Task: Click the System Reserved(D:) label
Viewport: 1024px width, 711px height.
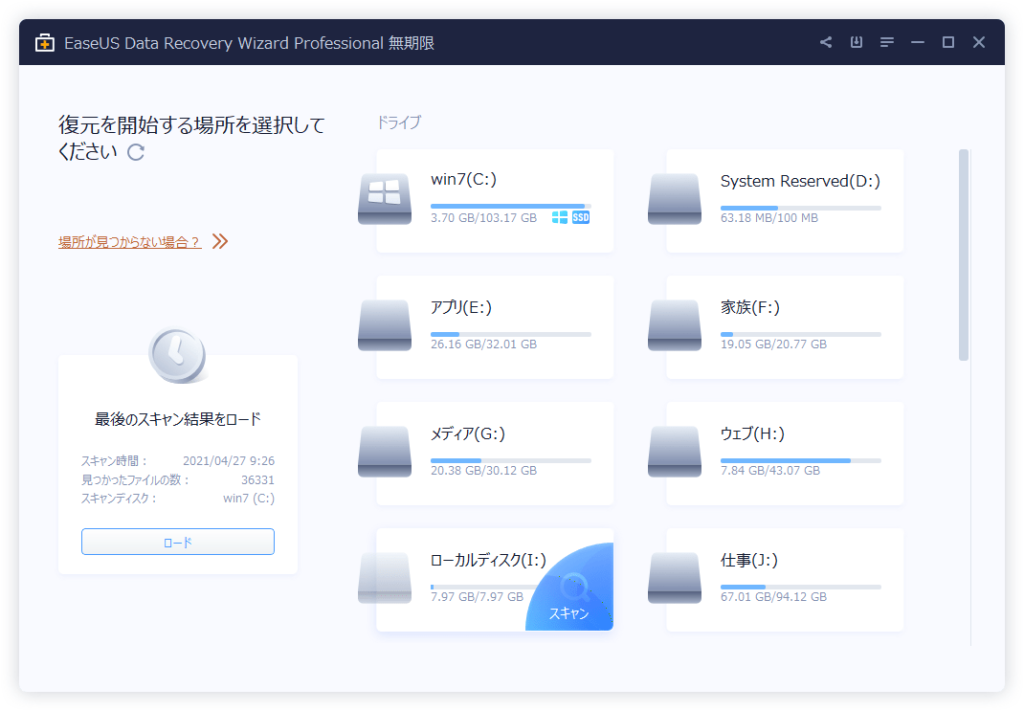Action: 800,181
